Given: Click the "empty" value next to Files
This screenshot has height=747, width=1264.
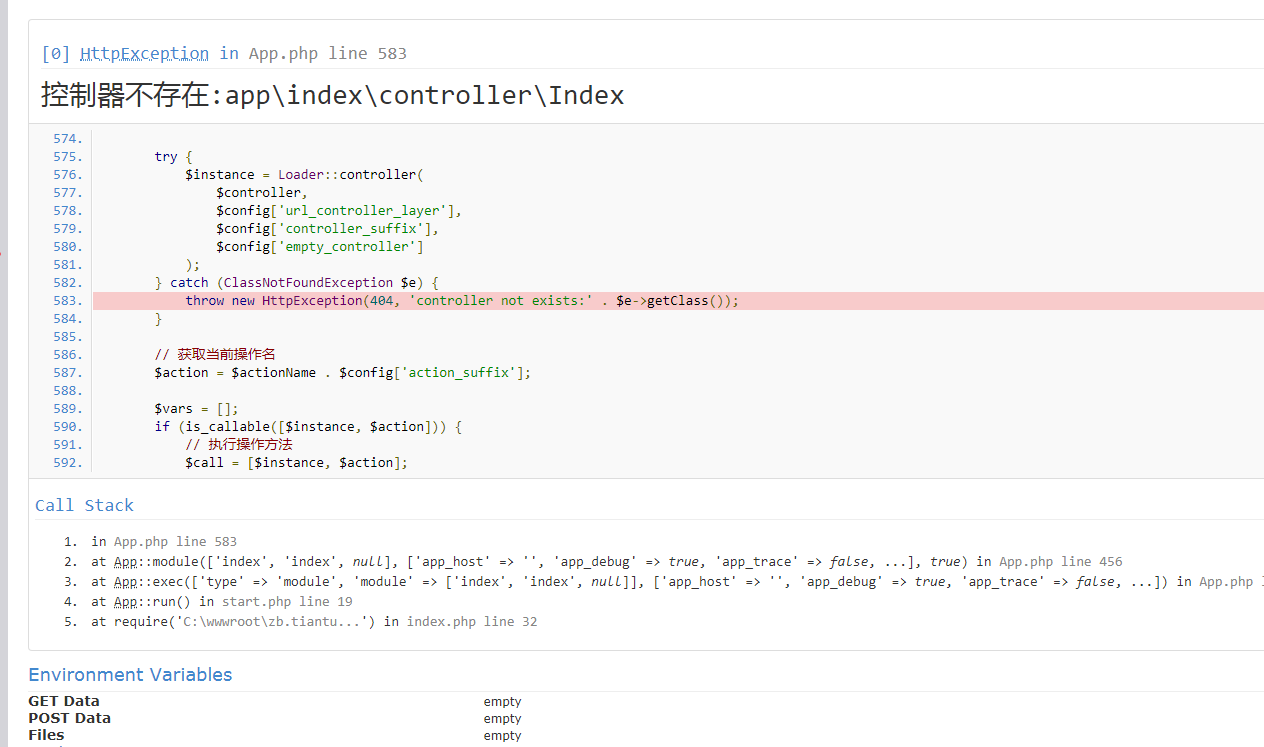Looking at the screenshot, I should tap(502, 736).
